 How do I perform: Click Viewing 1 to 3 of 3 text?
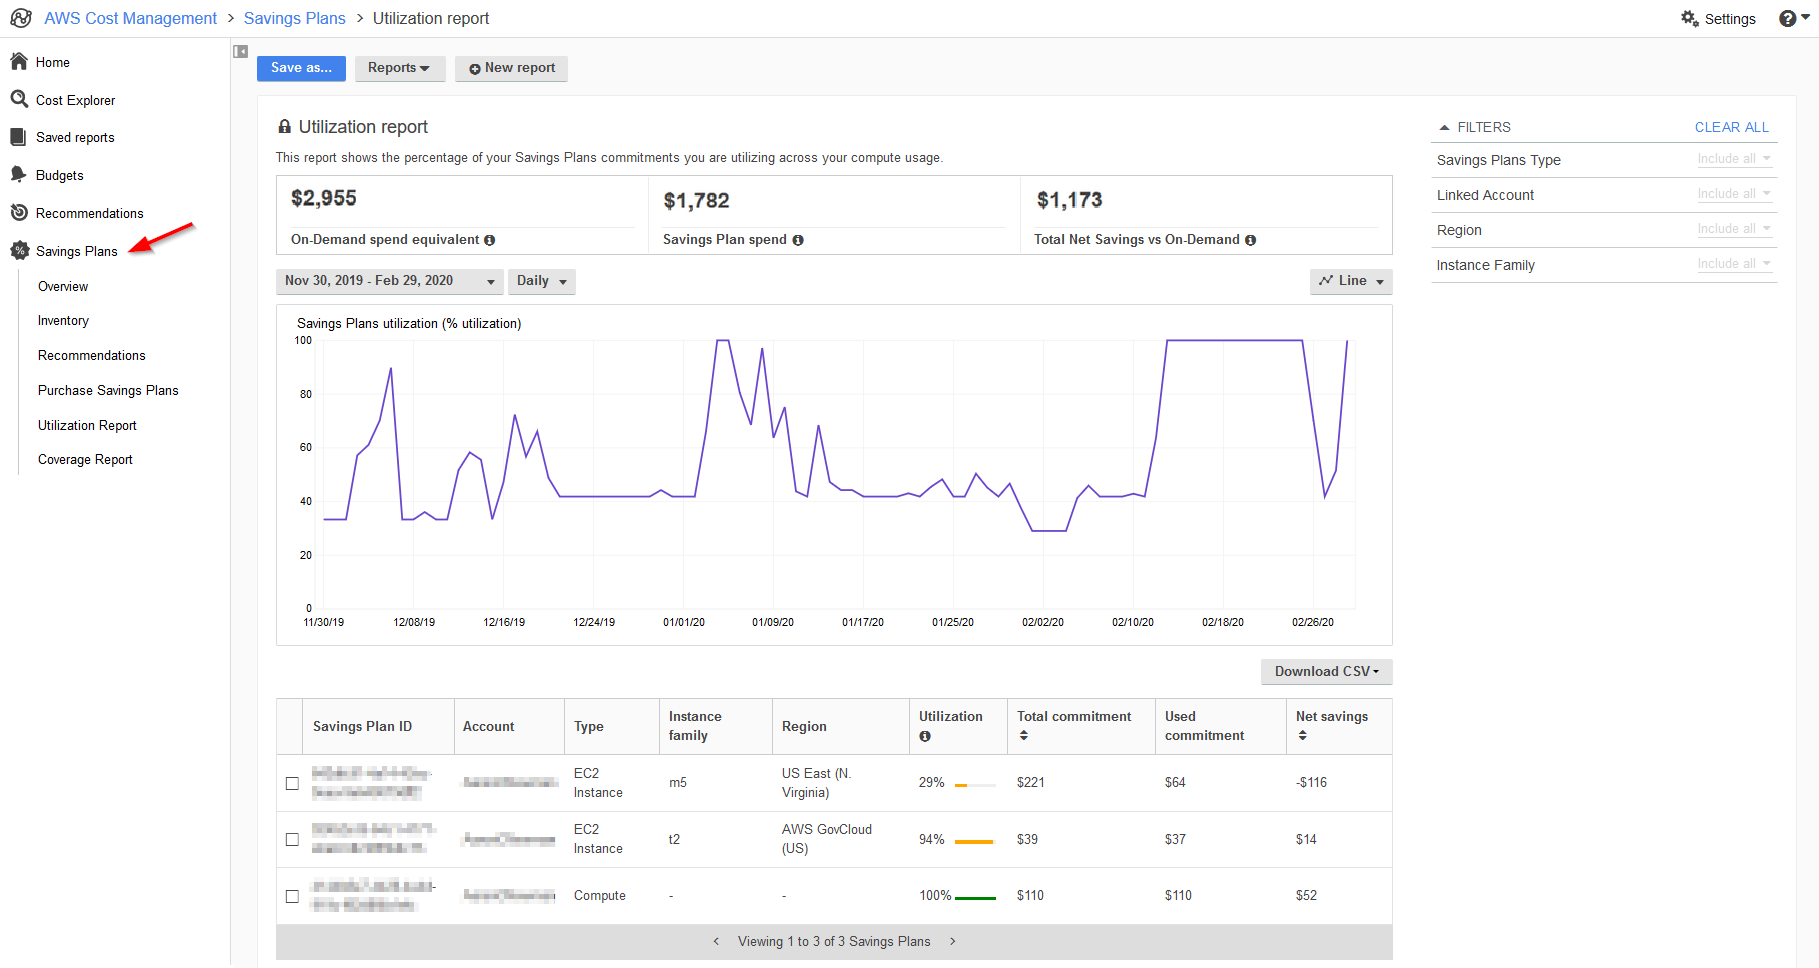click(x=834, y=941)
